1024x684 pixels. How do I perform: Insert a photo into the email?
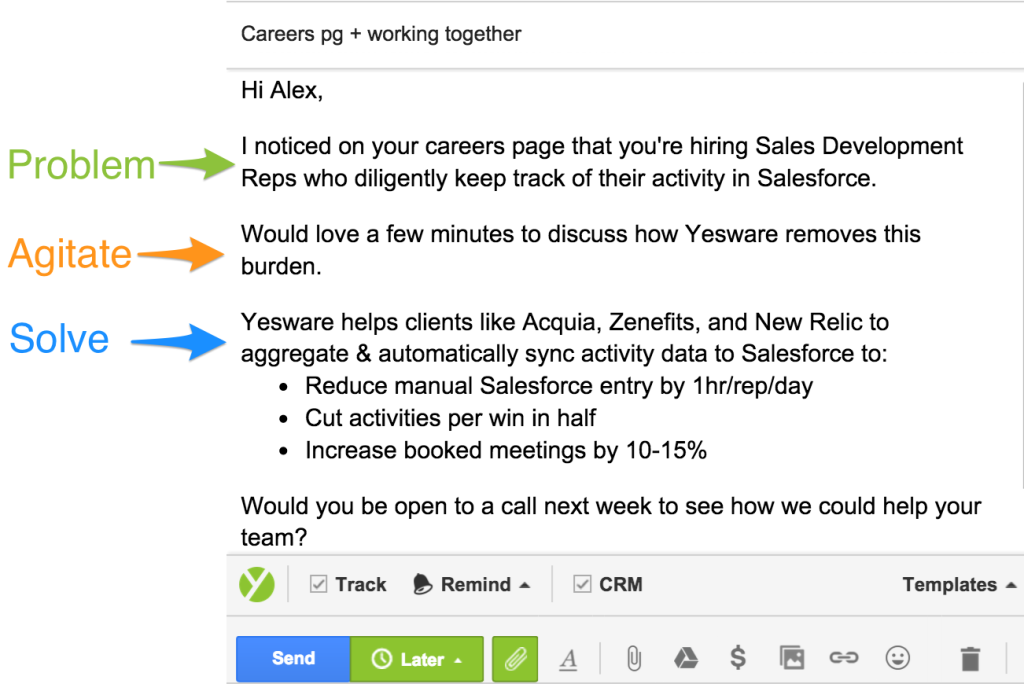coord(791,658)
